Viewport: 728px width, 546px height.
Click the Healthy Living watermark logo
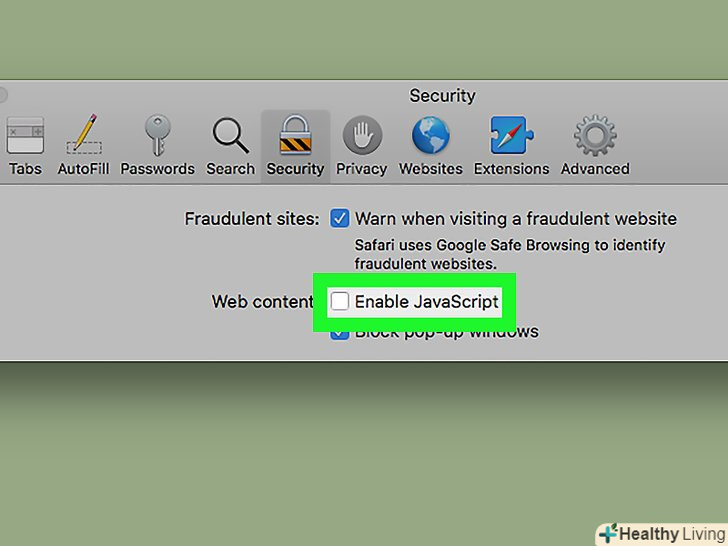point(663,534)
